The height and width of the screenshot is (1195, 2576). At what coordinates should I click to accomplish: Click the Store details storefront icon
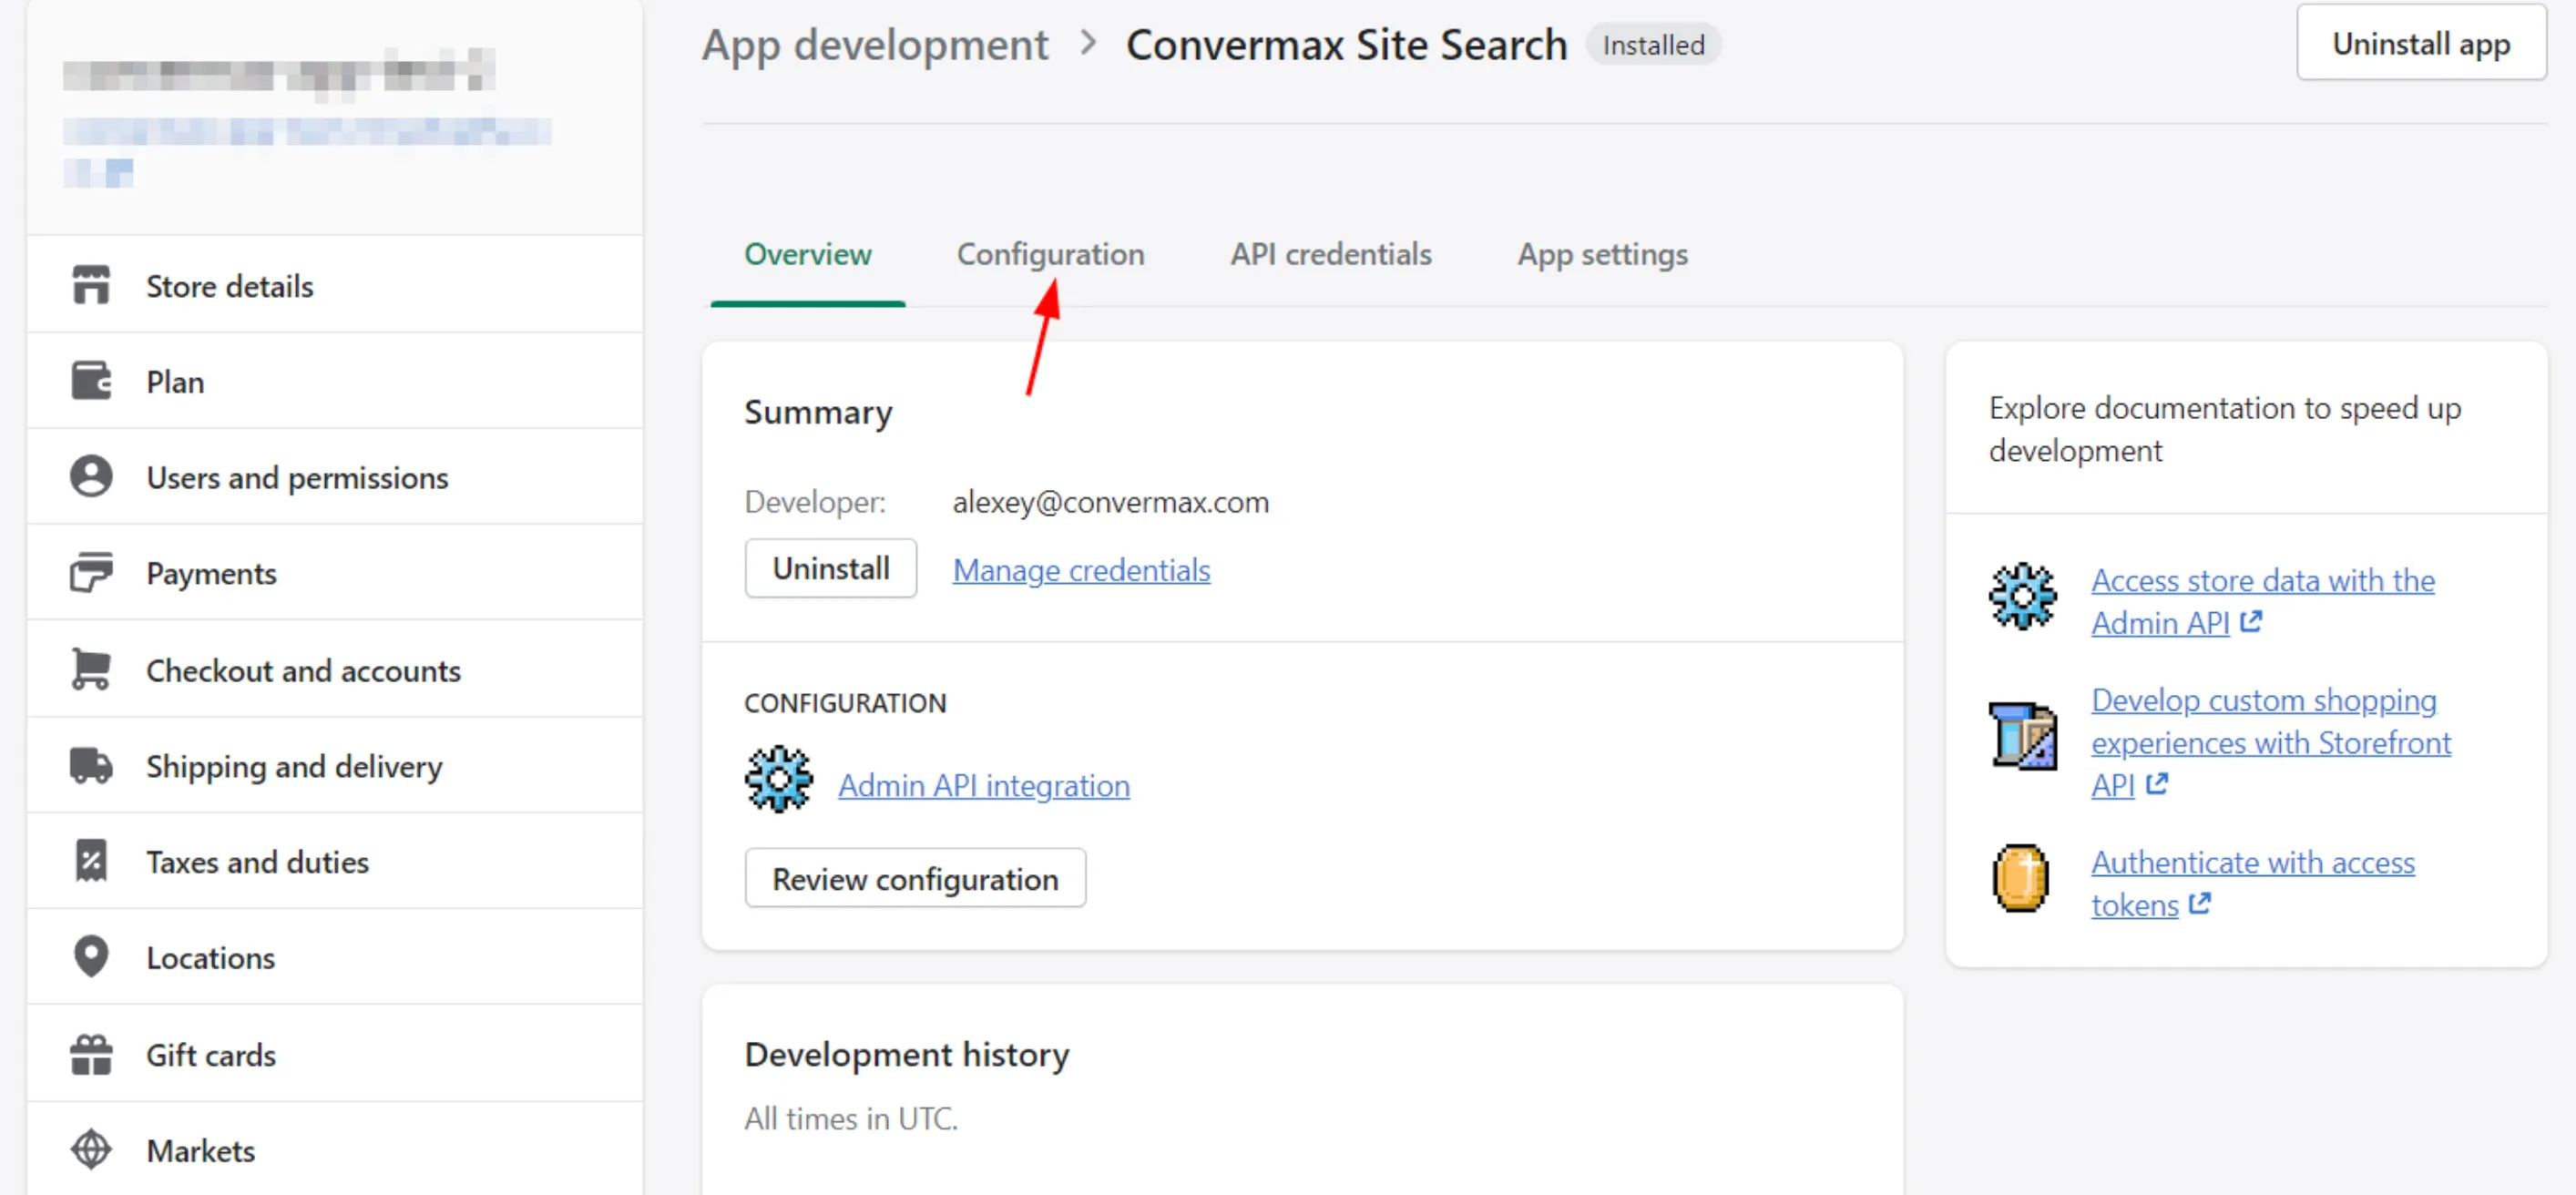point(91,285)
